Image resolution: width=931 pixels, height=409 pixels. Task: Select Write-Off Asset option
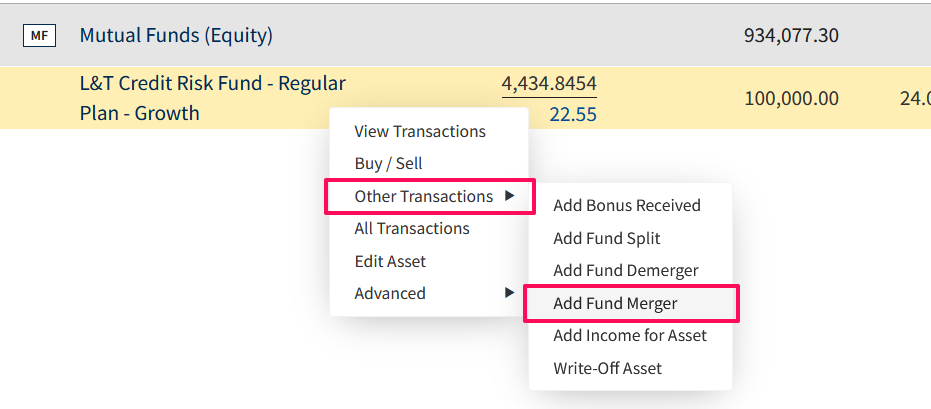click(607, 368)
